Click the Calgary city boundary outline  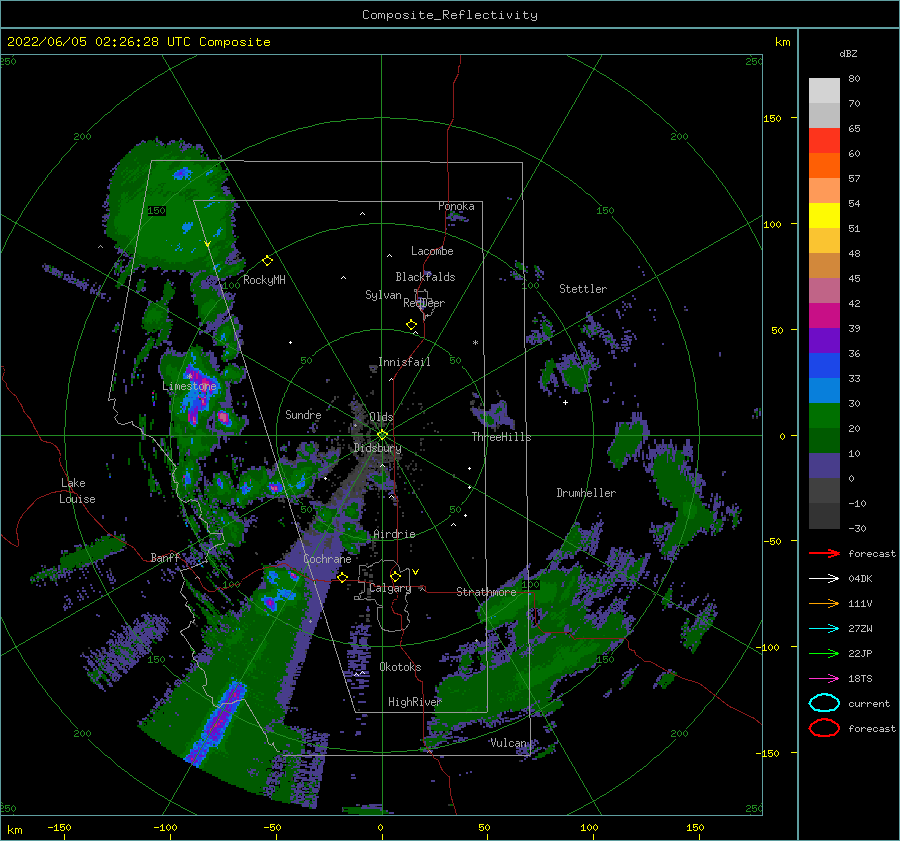(x=385, y=595)
